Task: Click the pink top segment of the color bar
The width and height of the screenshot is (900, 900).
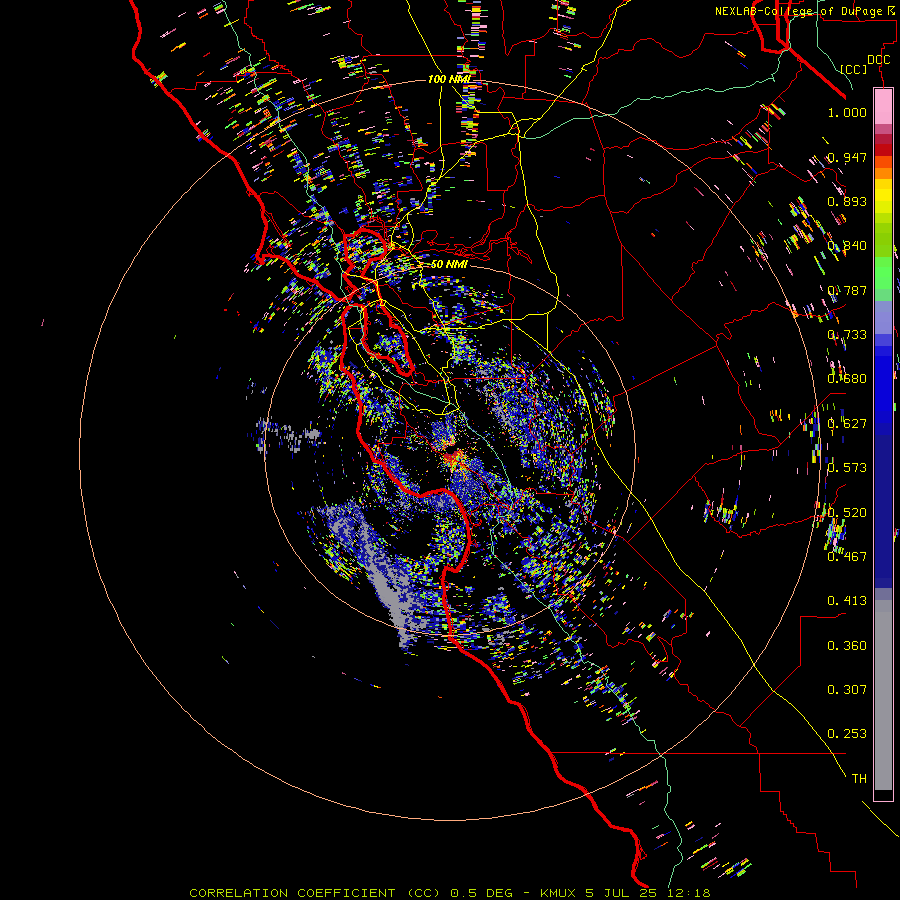Action: pyautogui.click(x=883, y=106)
